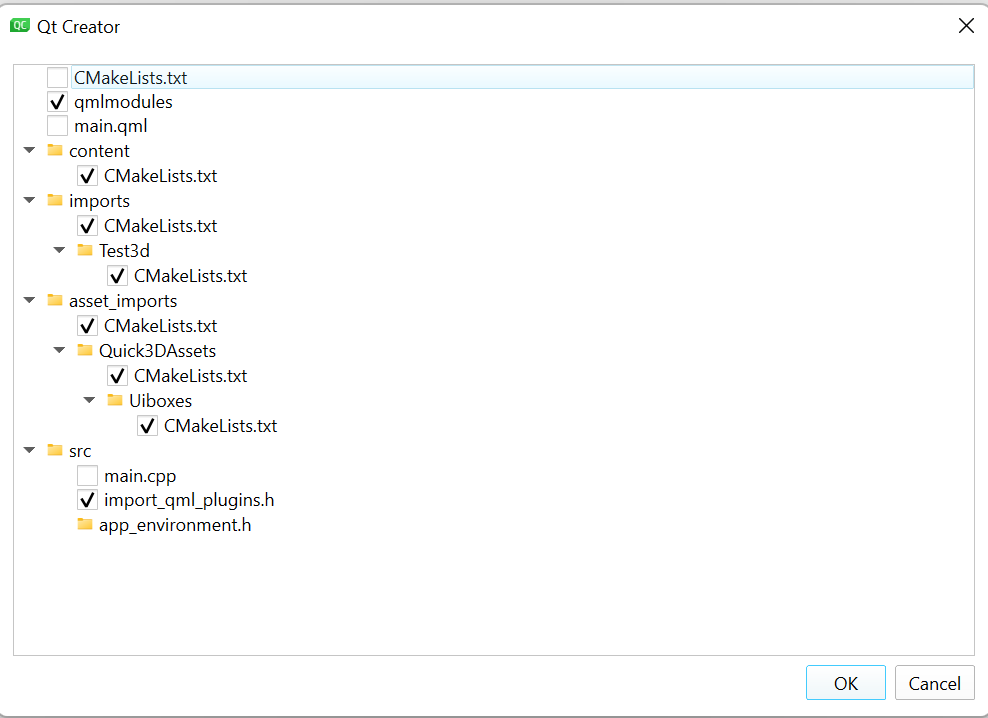Screen dimensions: 988x718
Task: Cancel the file selection dialog
Action: click(934, 683)
